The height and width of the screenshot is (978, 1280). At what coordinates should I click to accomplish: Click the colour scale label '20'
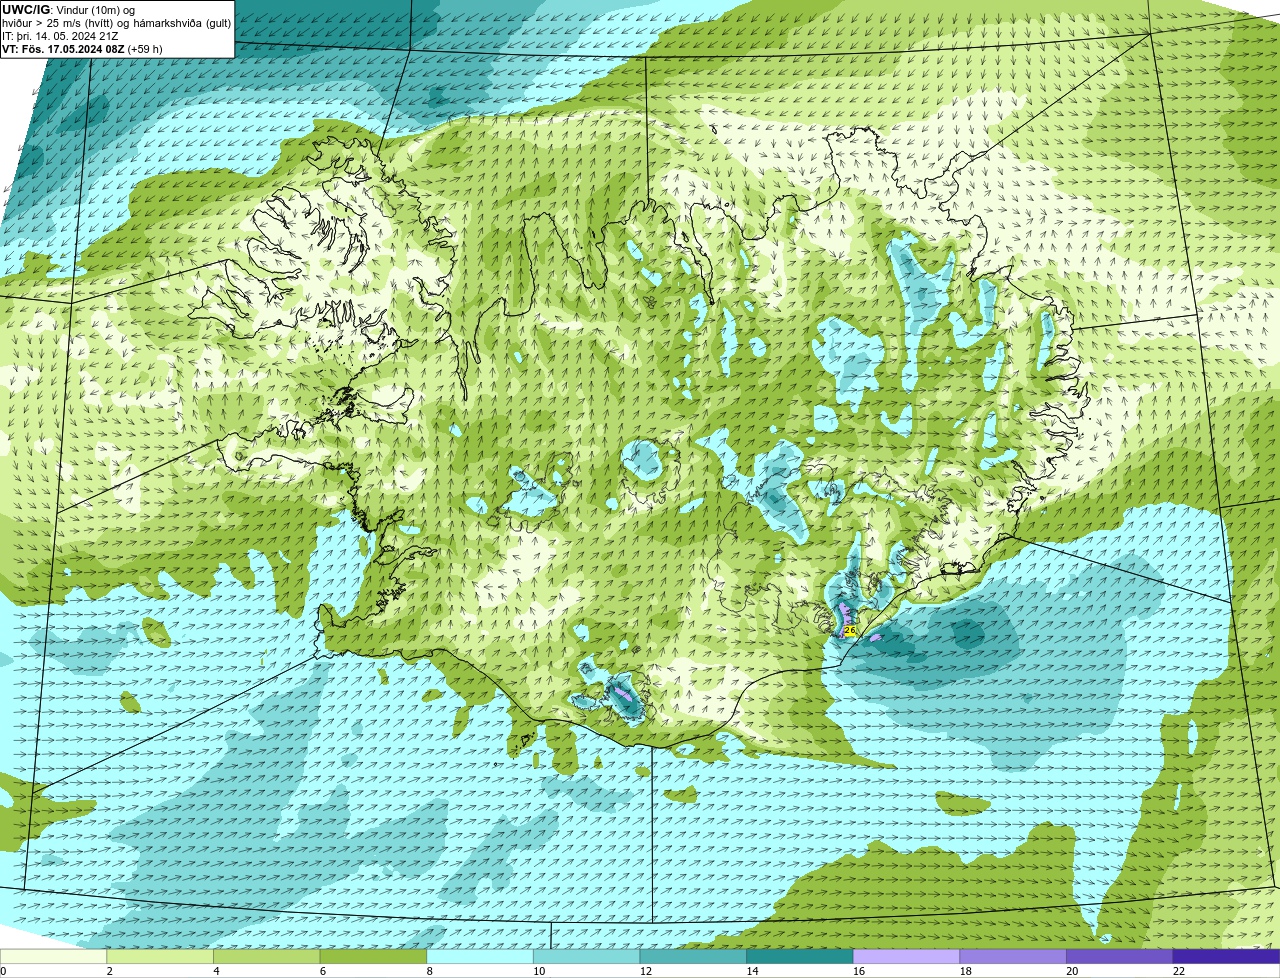click(1072, 971)
